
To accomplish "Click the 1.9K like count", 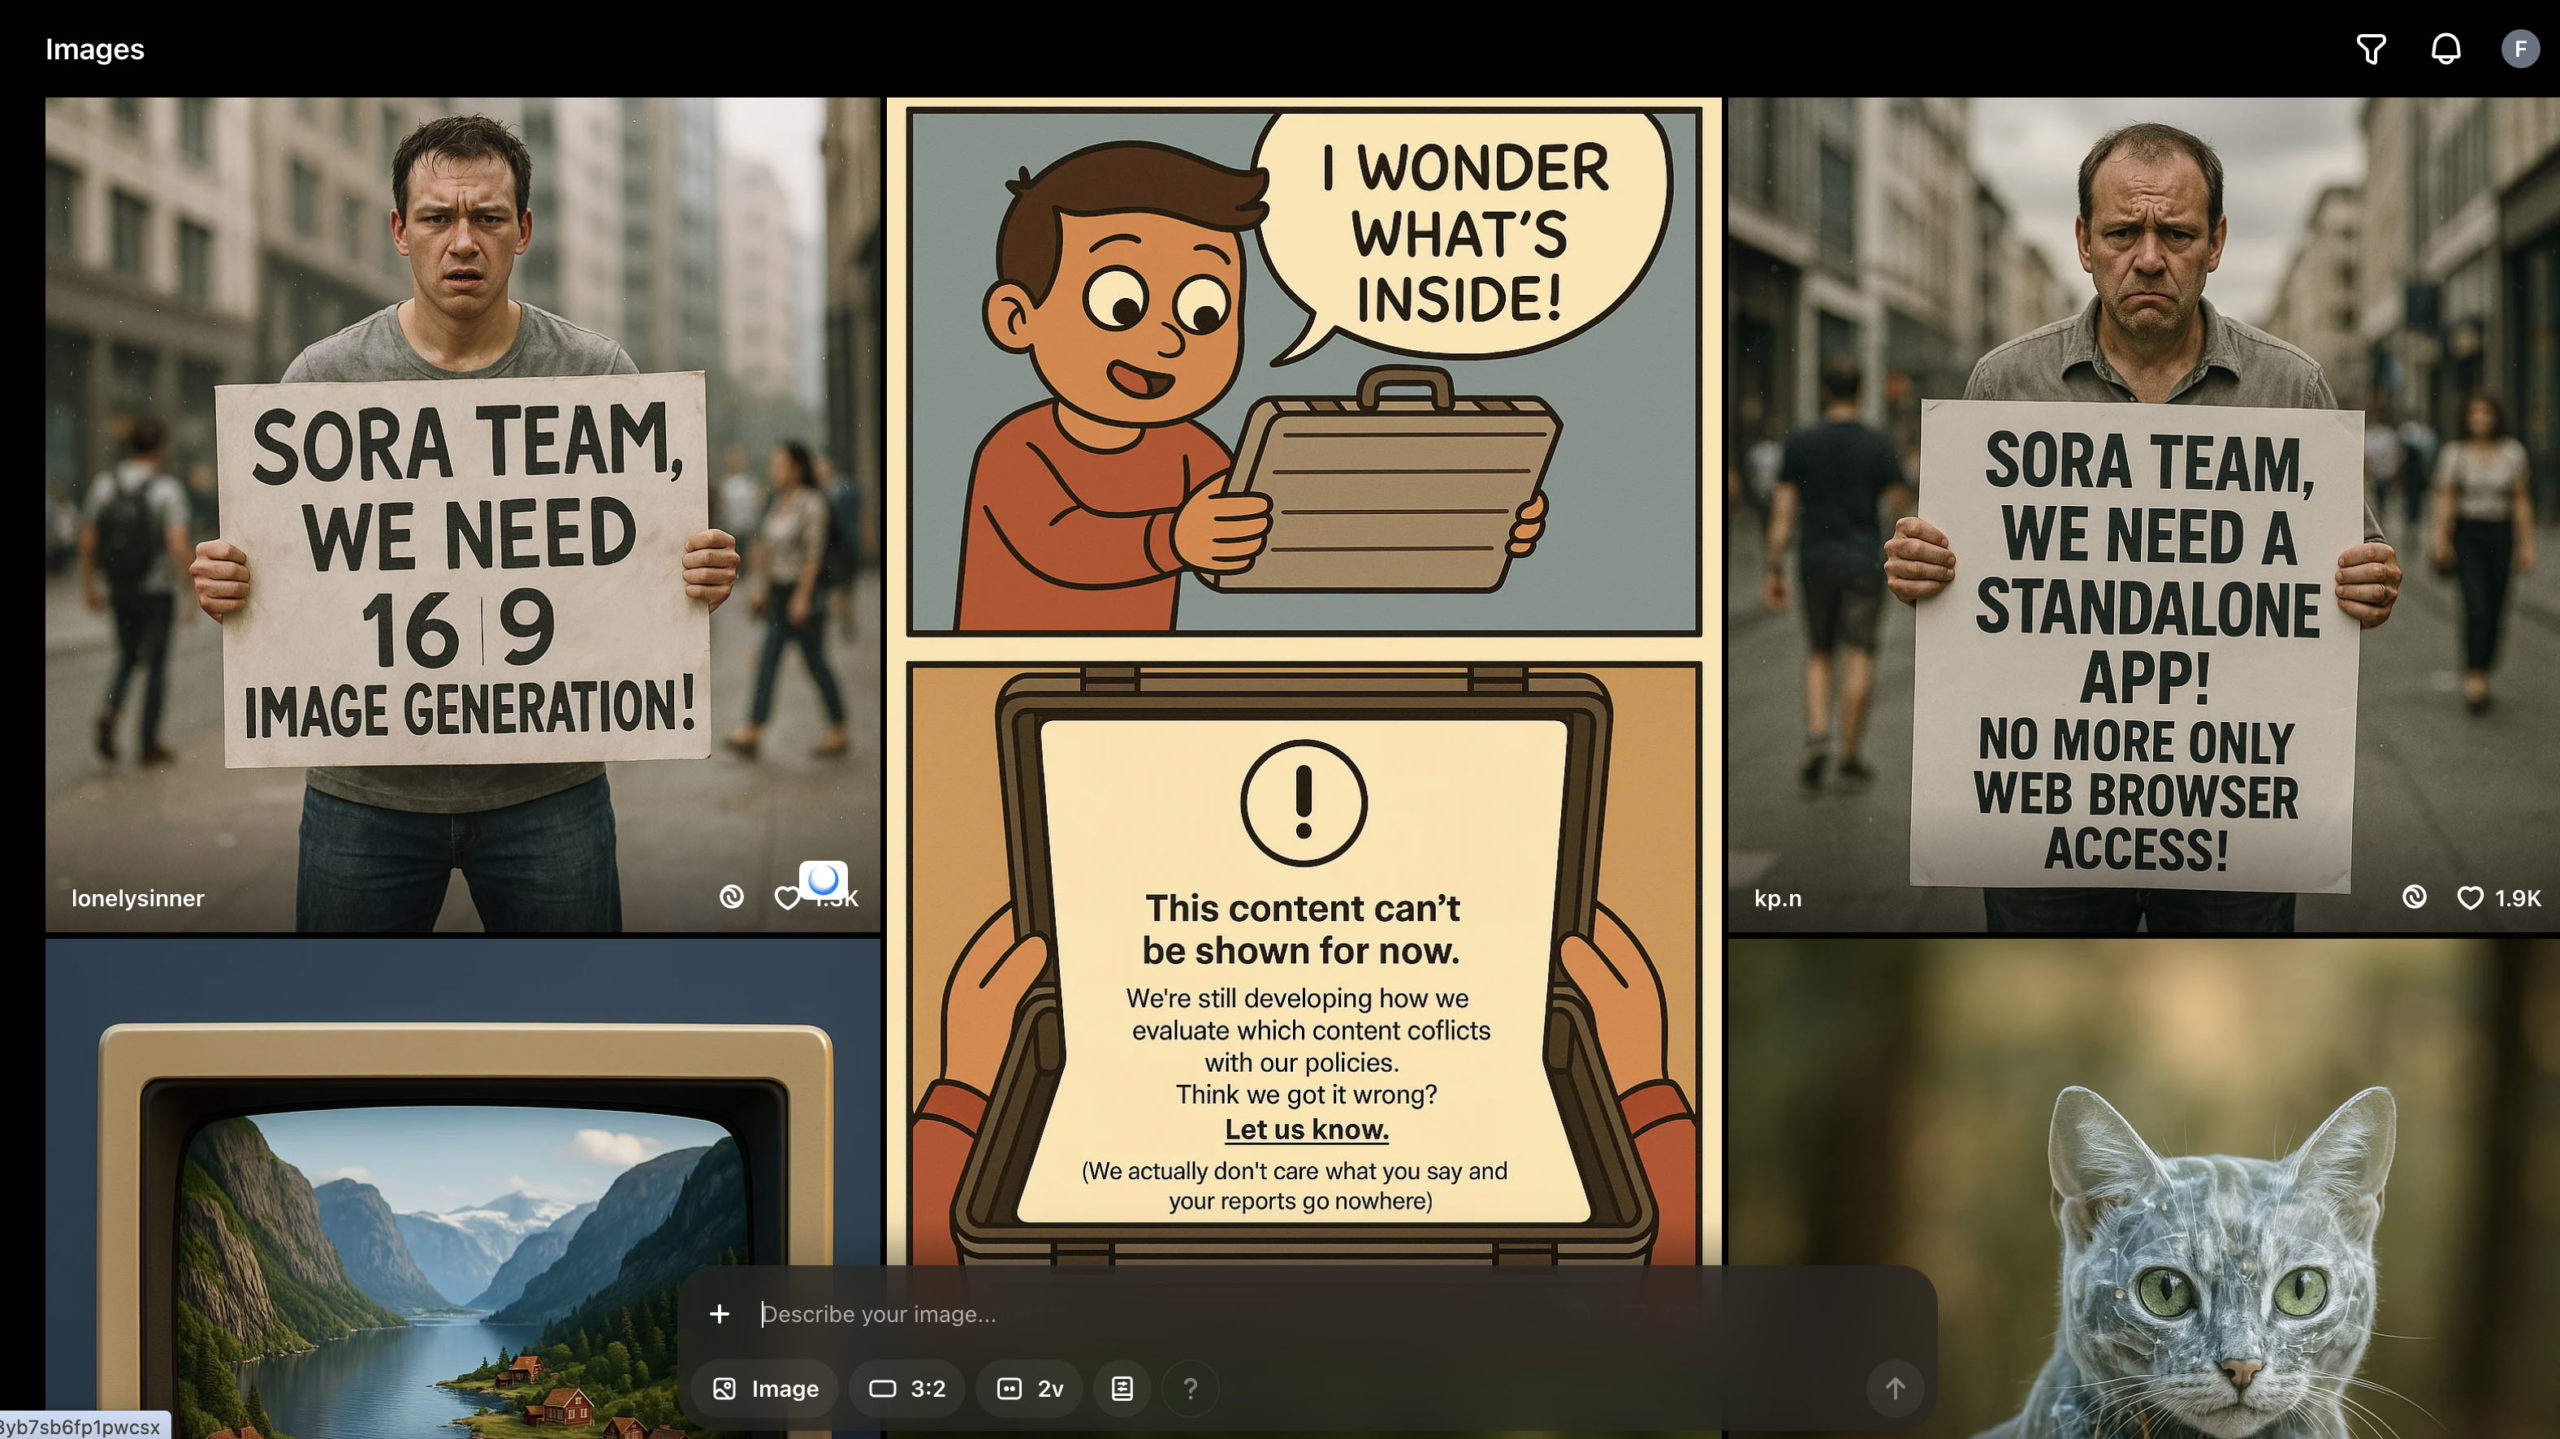I will click(2517, 898).
